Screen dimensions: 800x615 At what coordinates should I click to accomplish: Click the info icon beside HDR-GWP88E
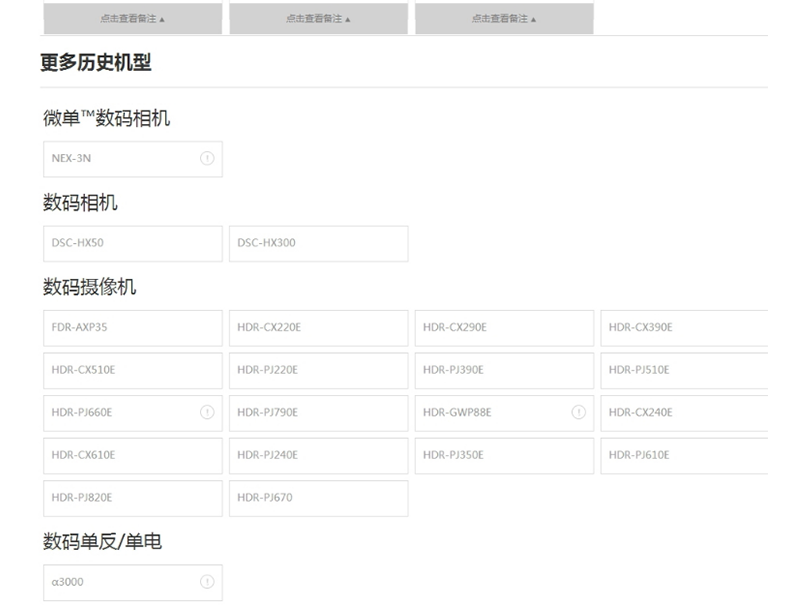[x=578, y=412]
